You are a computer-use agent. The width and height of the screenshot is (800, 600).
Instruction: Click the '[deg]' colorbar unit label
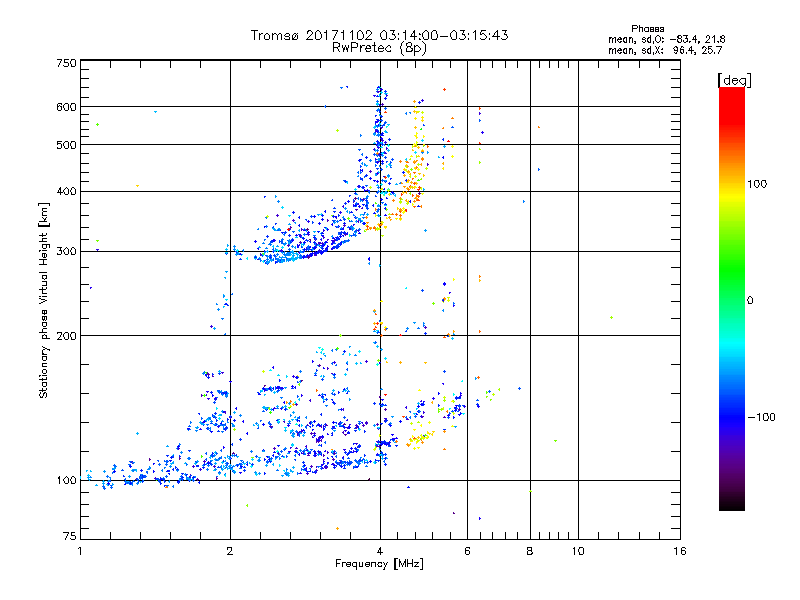coord(734,80)
